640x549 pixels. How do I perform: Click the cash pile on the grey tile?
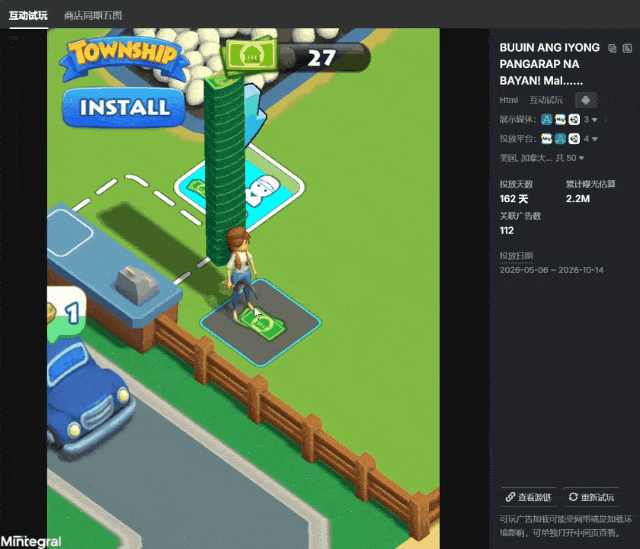(x=262, y=325)
